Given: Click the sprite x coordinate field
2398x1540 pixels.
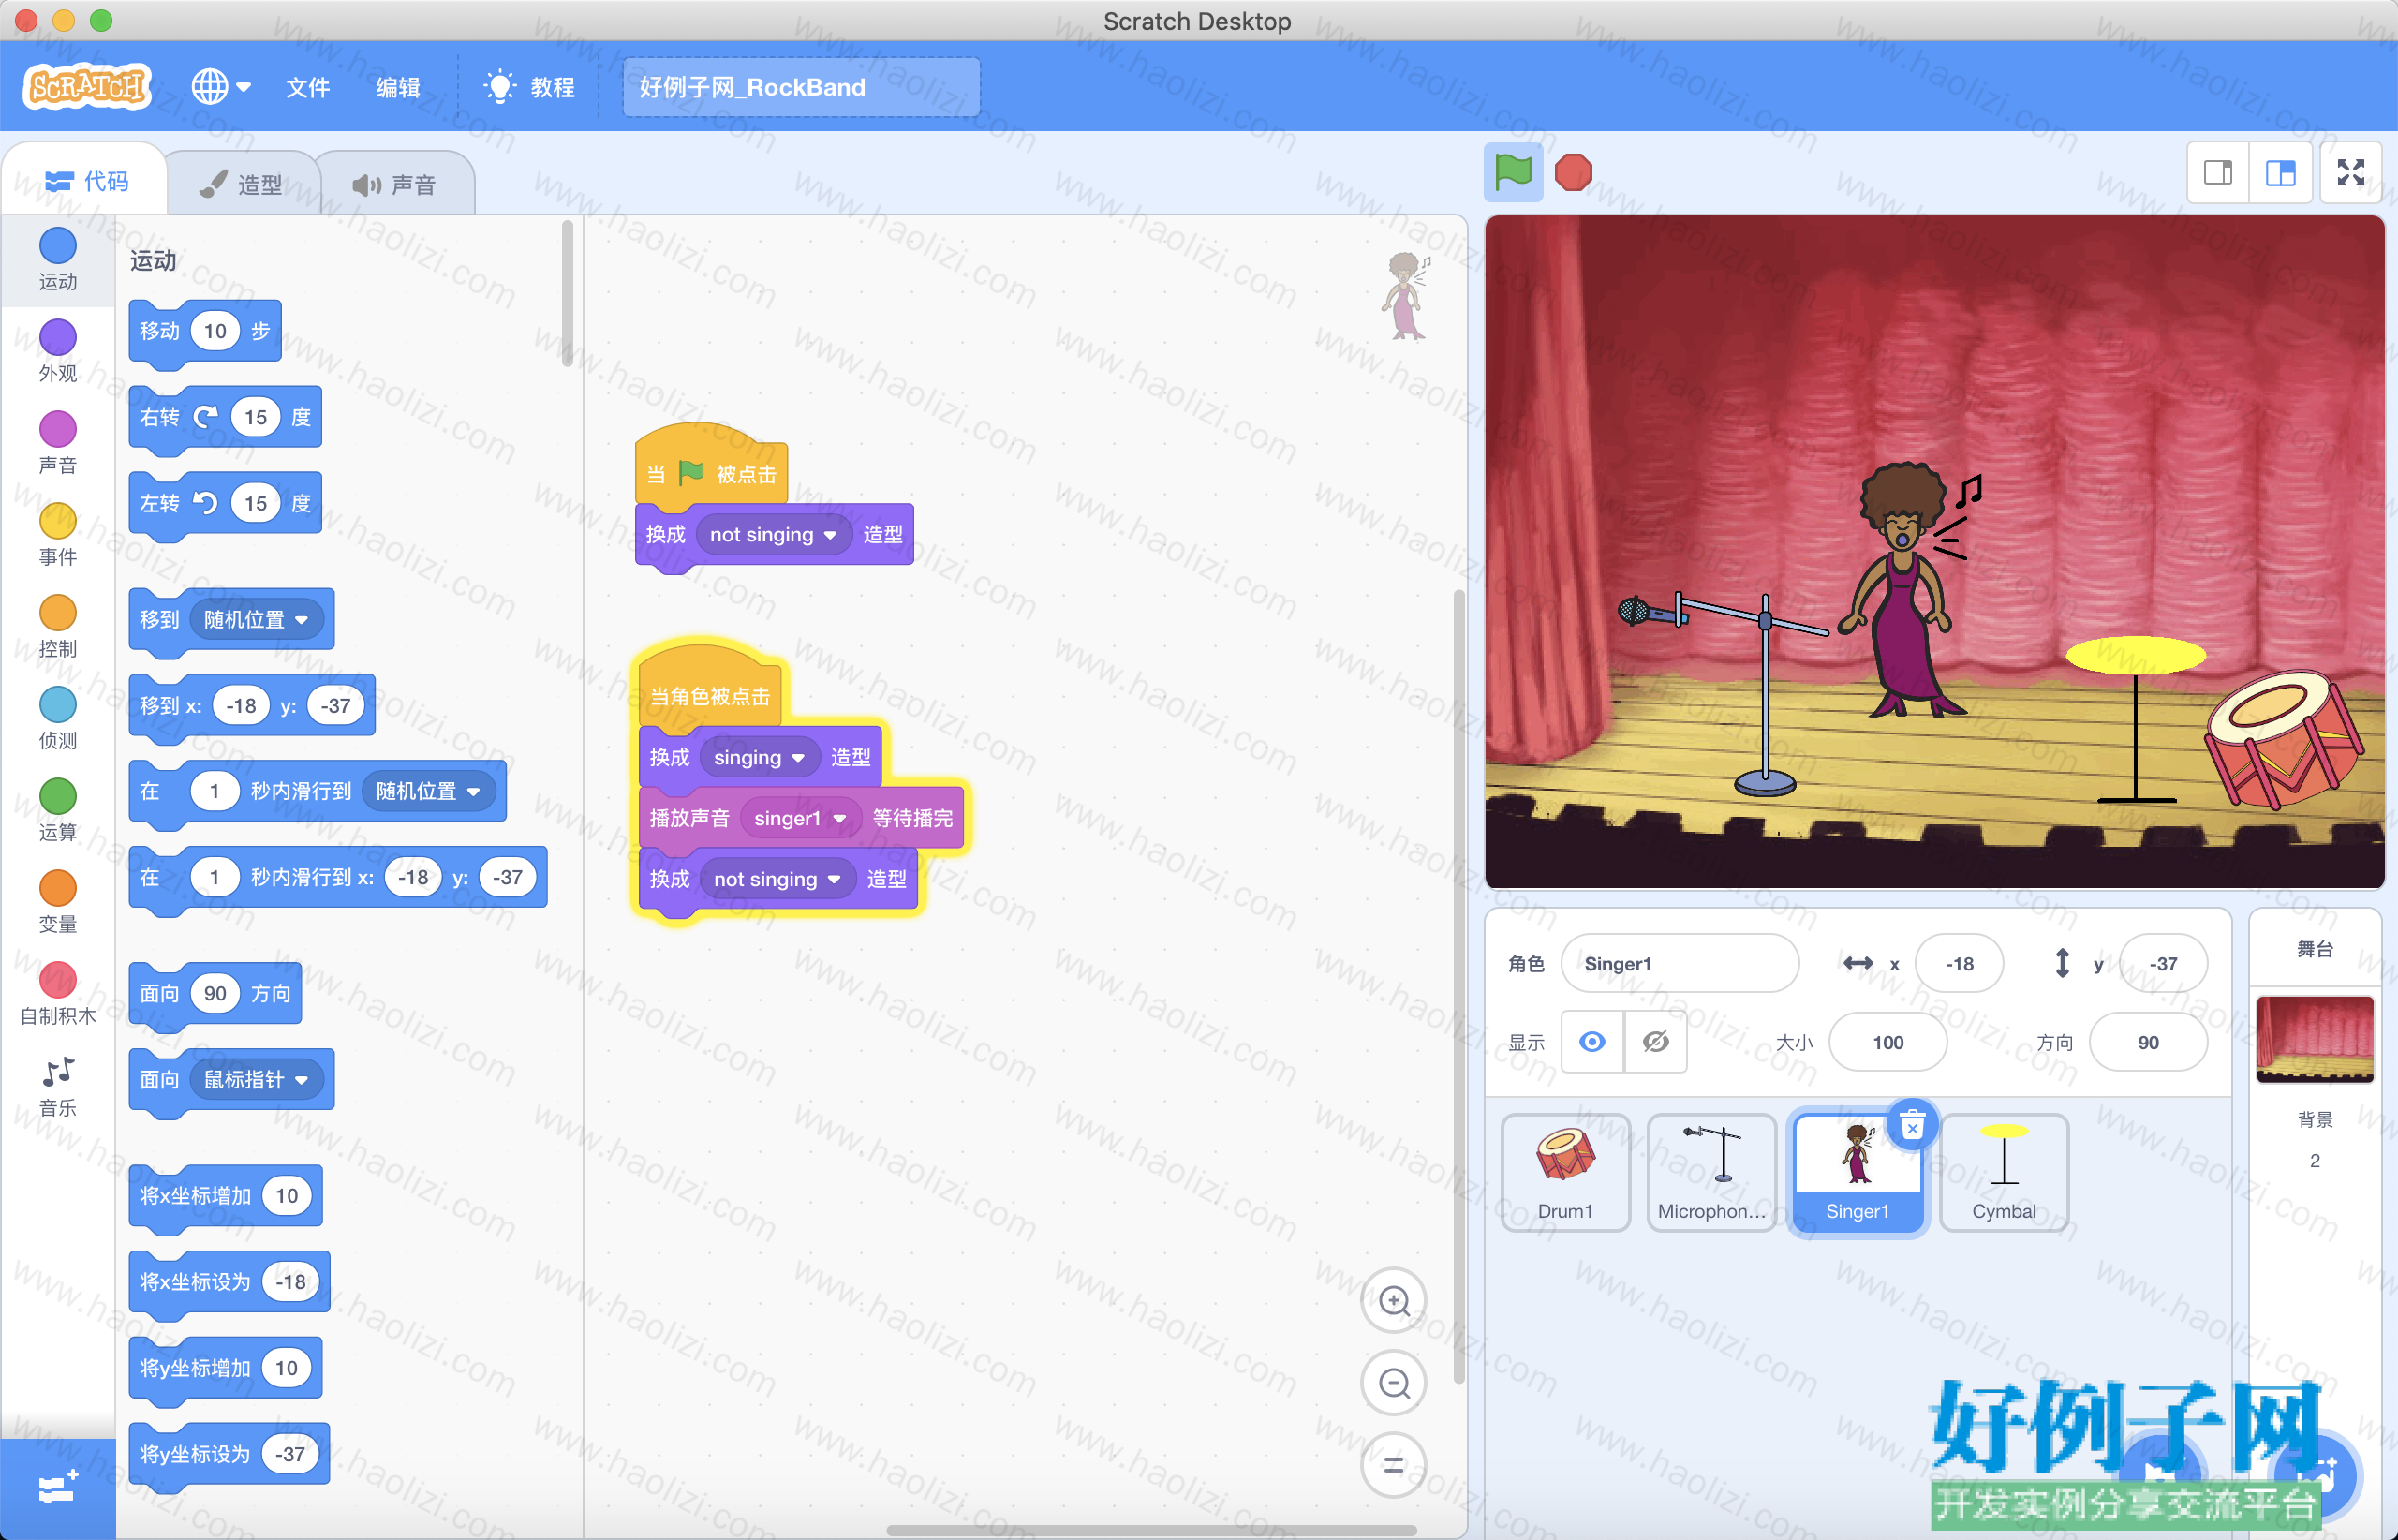Looking at the screenshot, I should 1959,963.
